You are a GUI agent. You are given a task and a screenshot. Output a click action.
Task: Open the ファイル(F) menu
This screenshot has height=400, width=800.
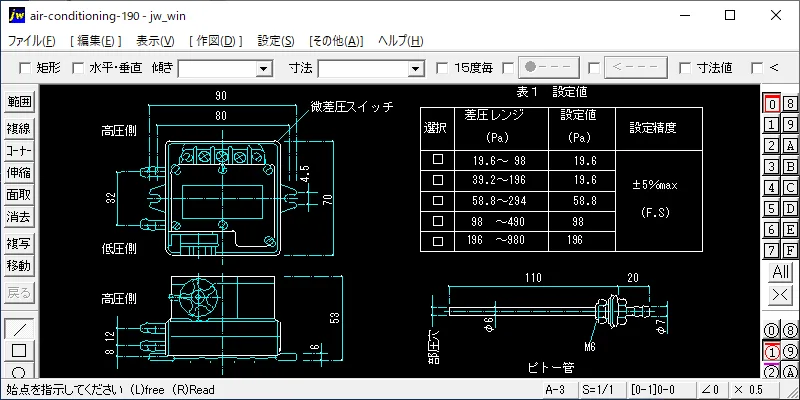(32, 41)
